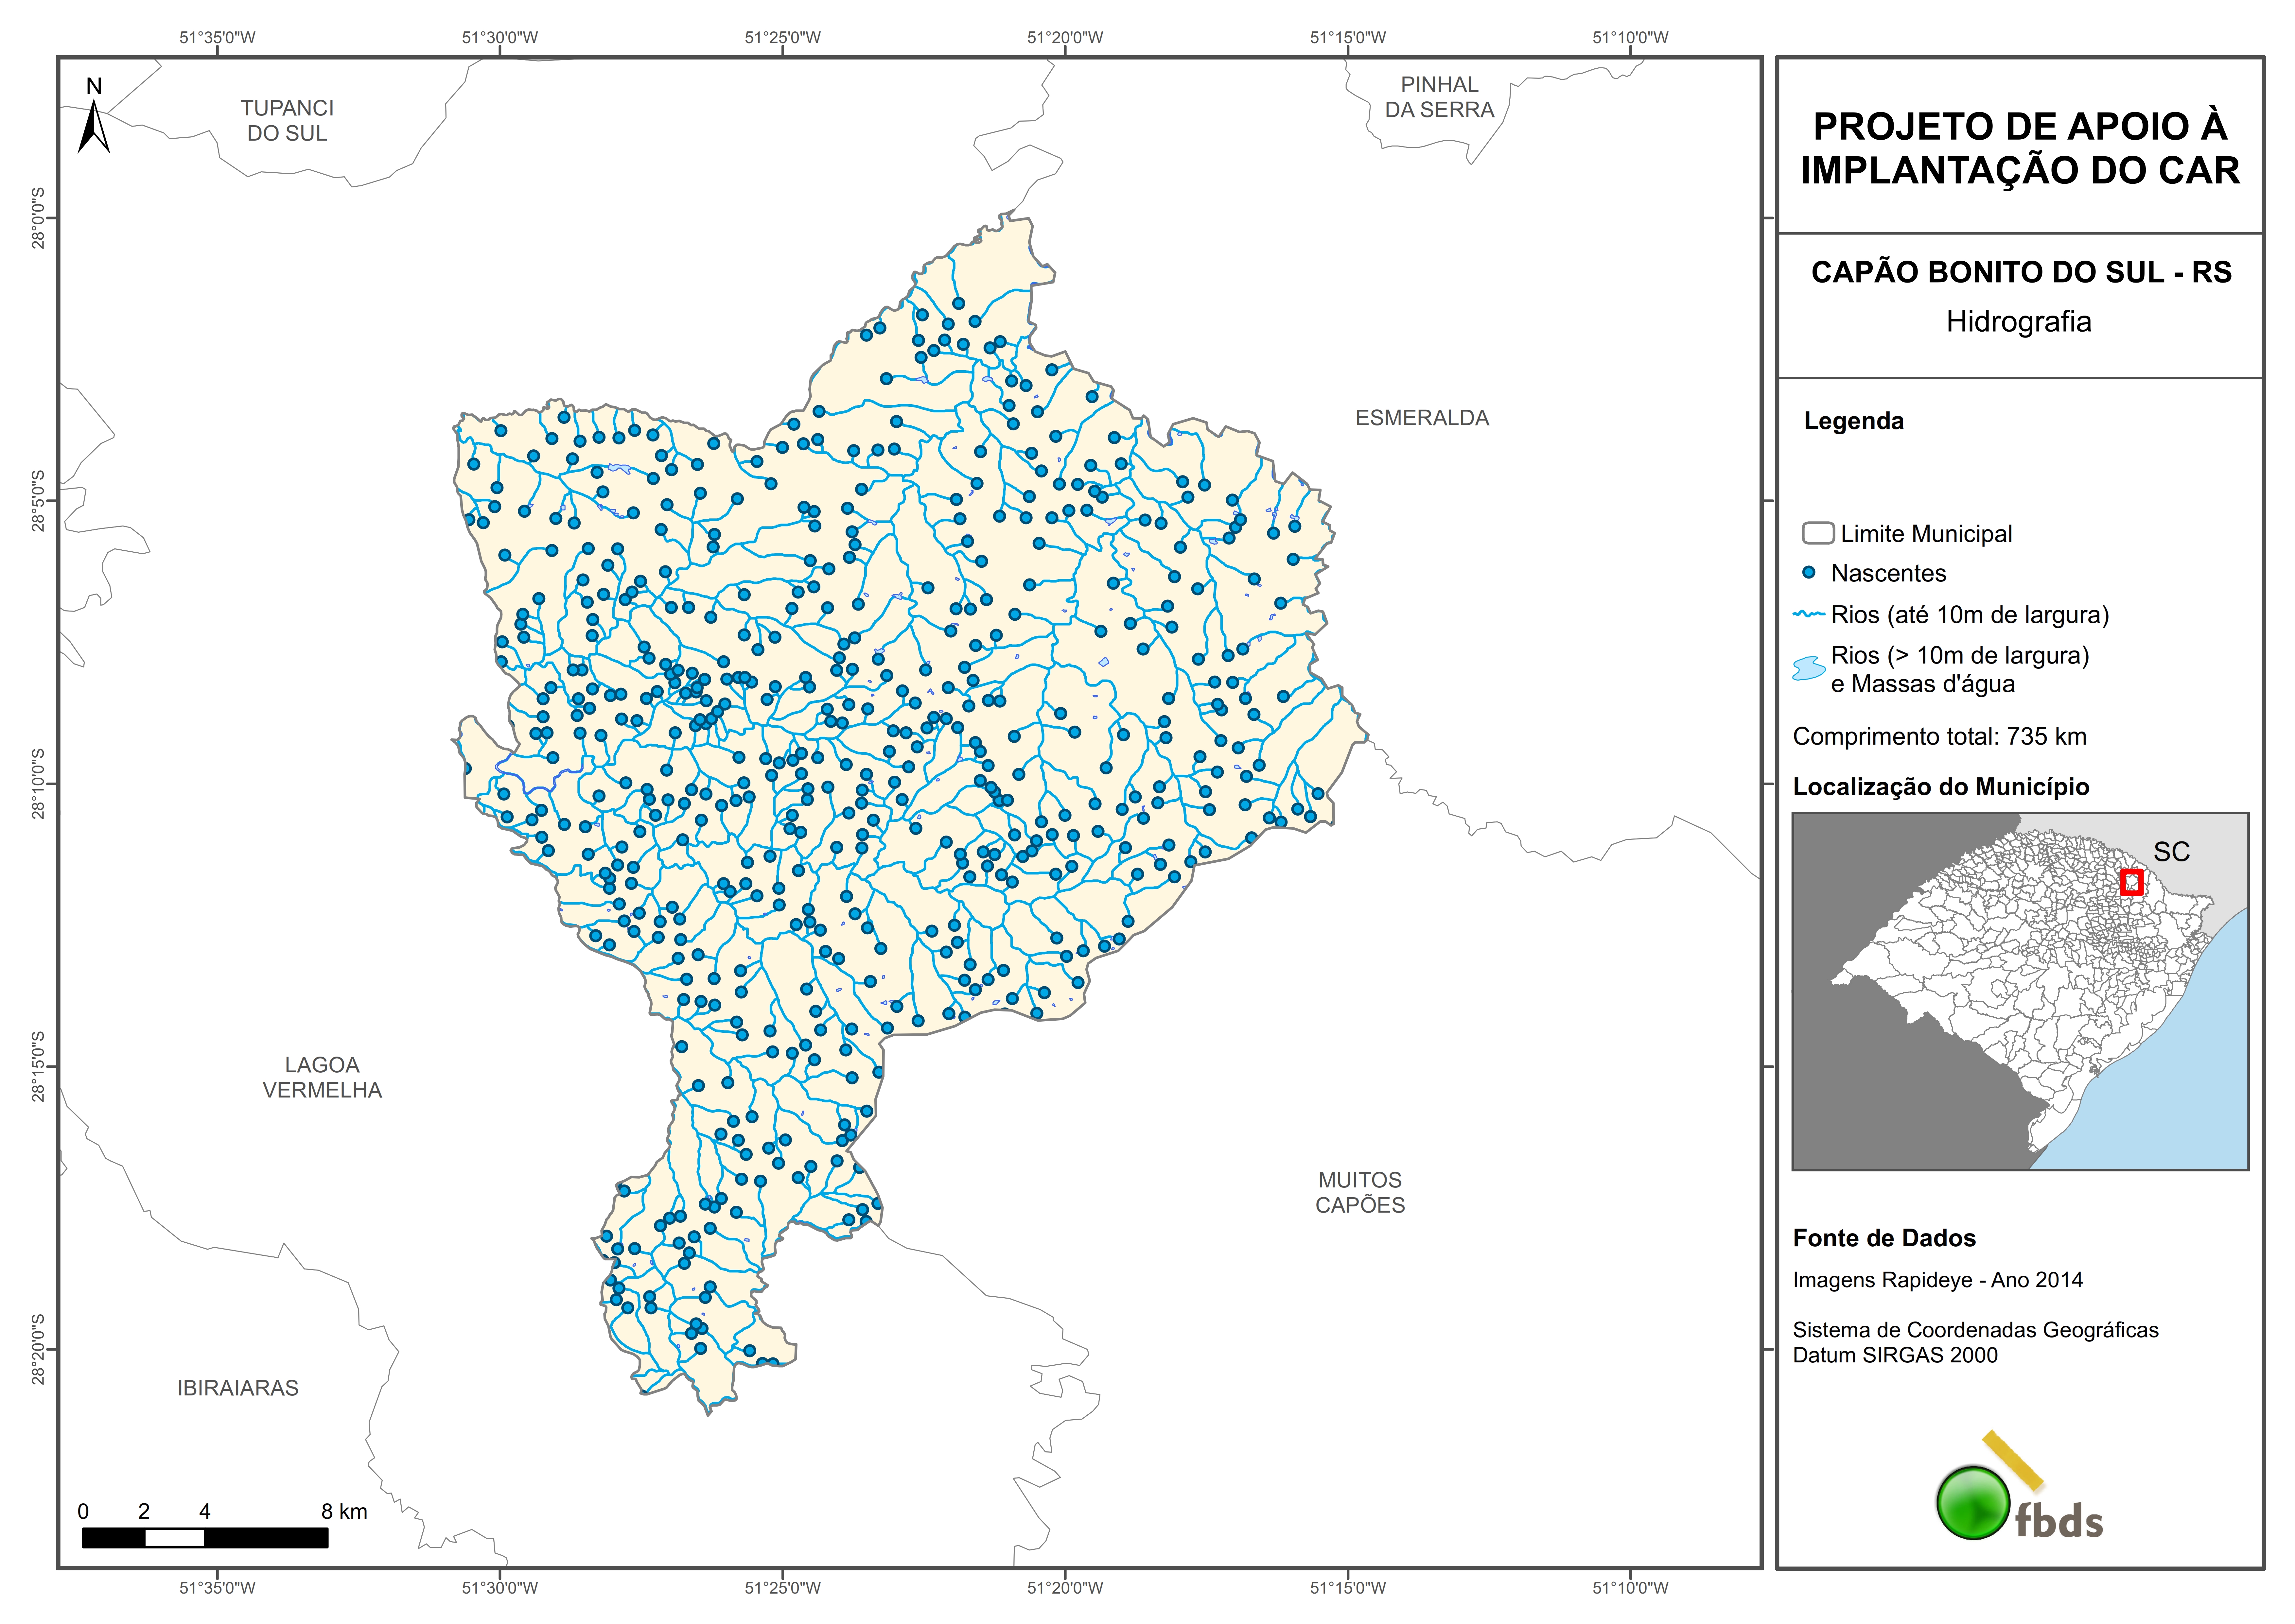This screenshot has width=2295, height=1624.
Task: Click the IBIRAIARAS municipality label
Action: tap(238, 1388)
